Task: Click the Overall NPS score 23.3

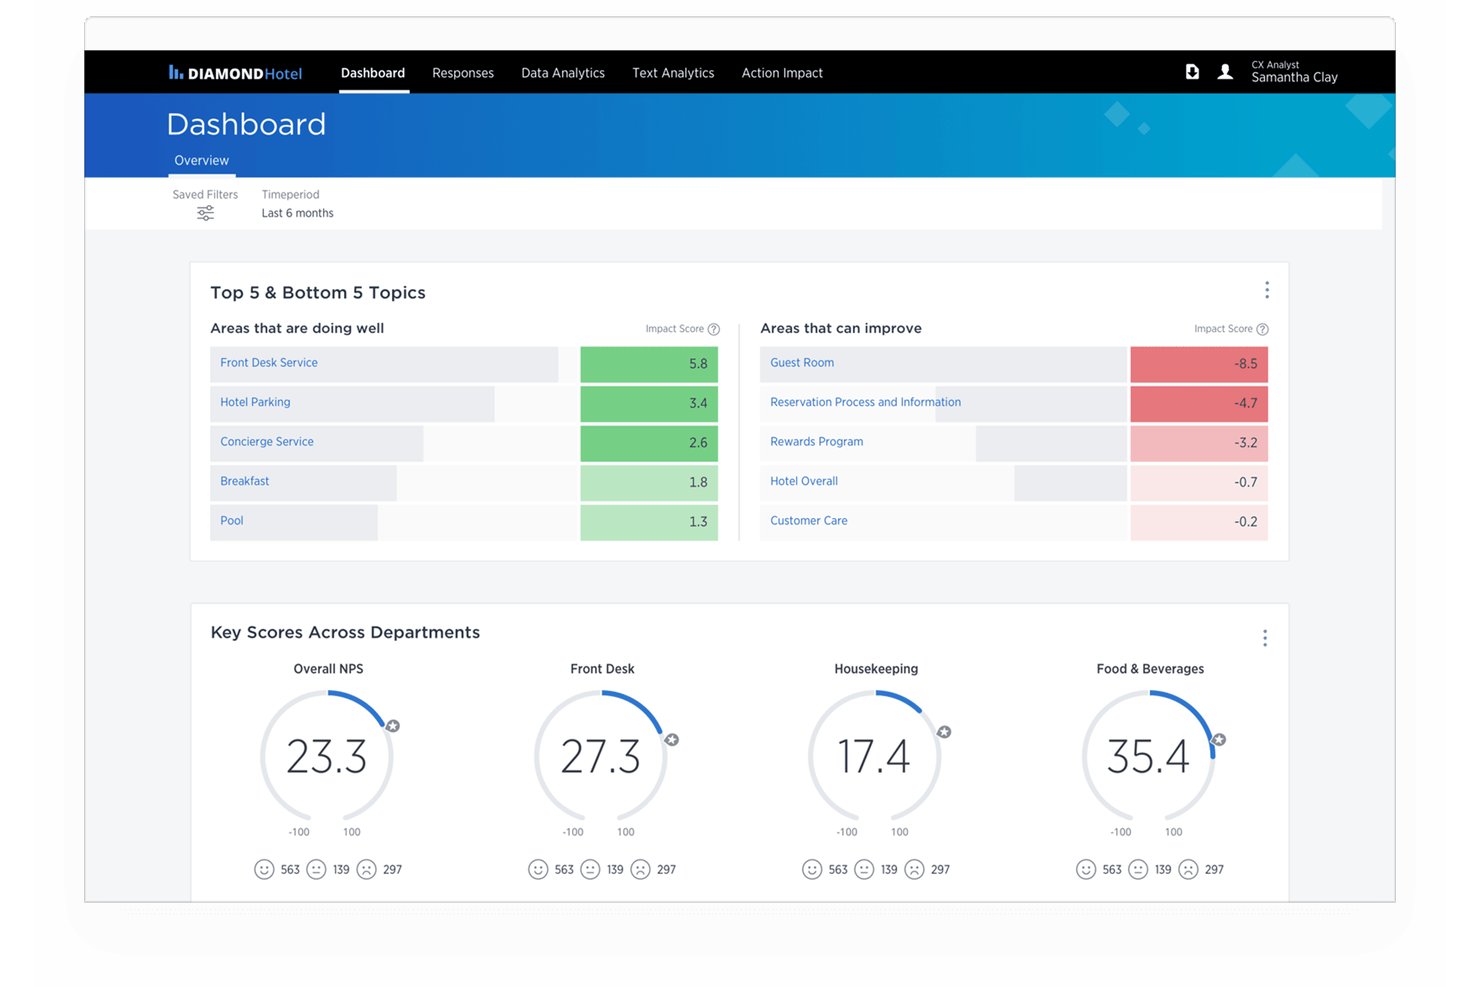Action: [x=327, y=757]
